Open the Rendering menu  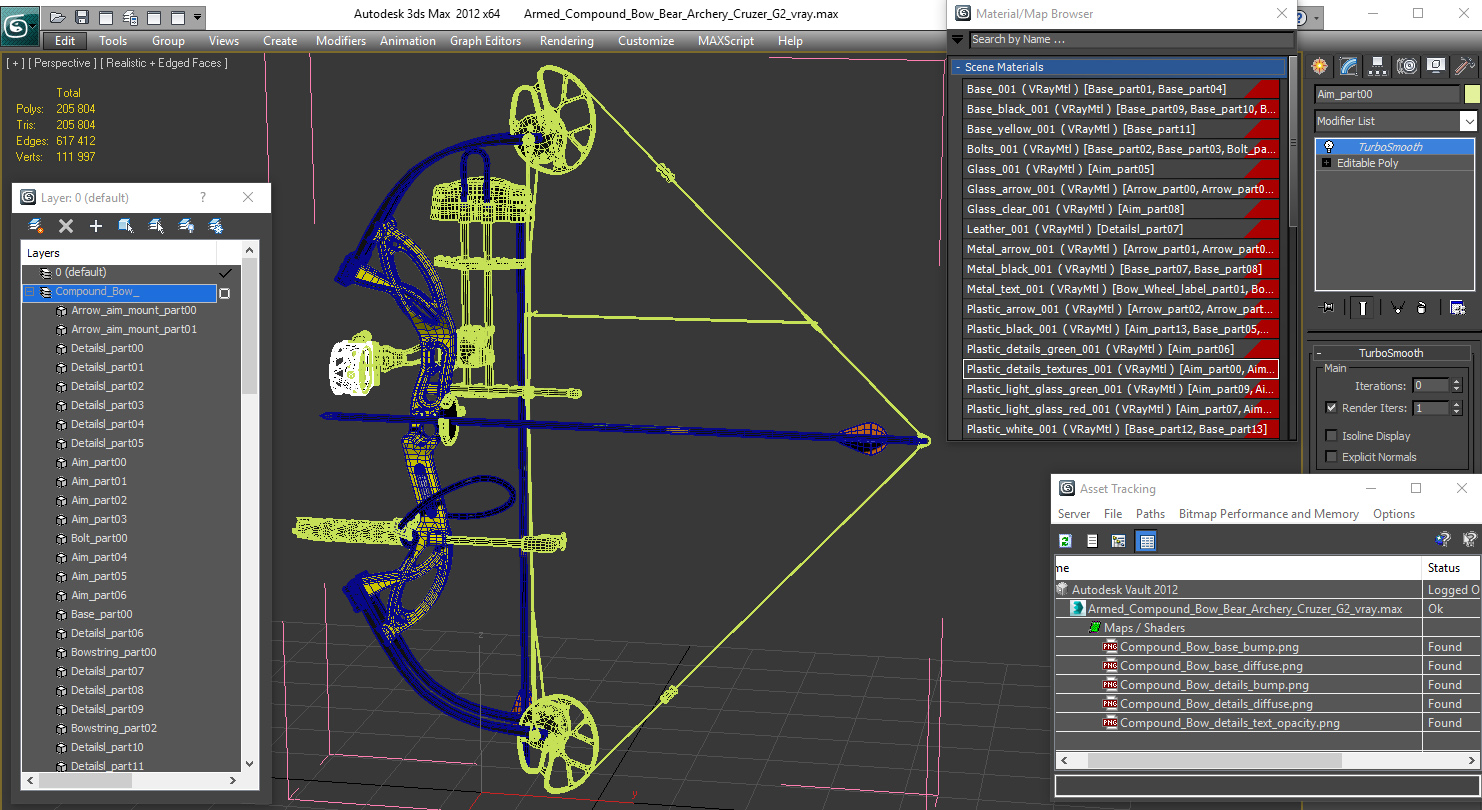tap(566, 41)
